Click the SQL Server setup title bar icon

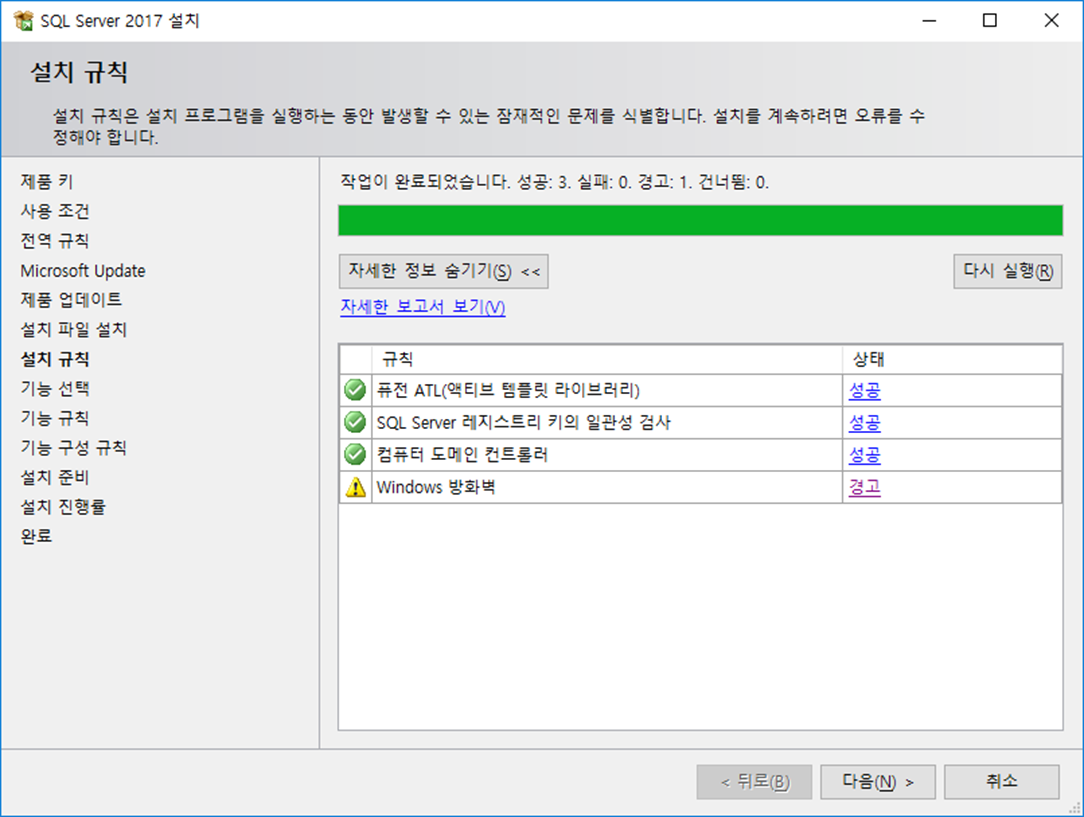(24, 21)
